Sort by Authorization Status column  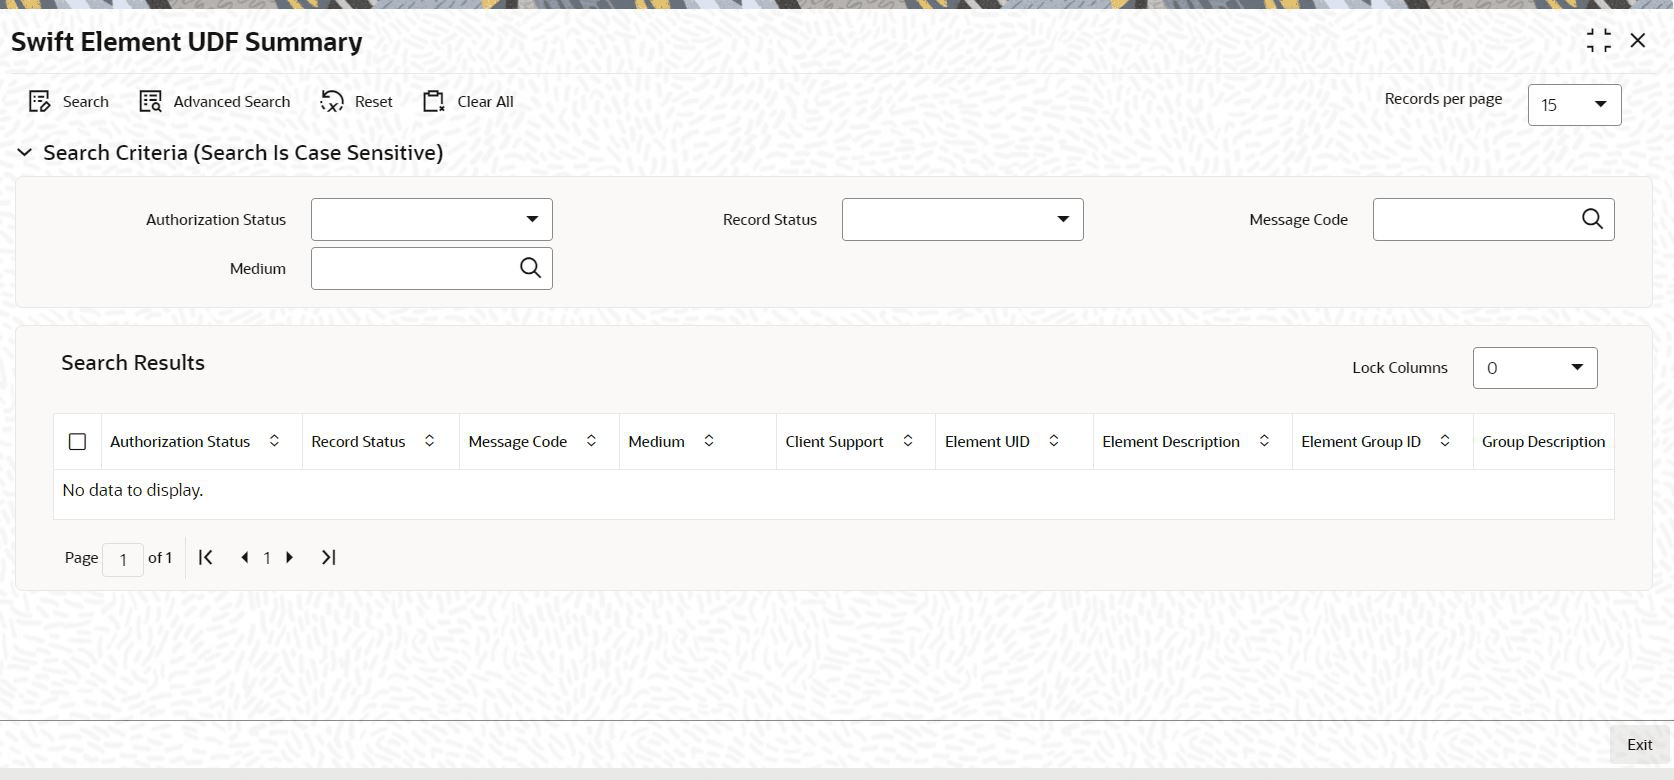pyautogui.click(x=274, y=441)
